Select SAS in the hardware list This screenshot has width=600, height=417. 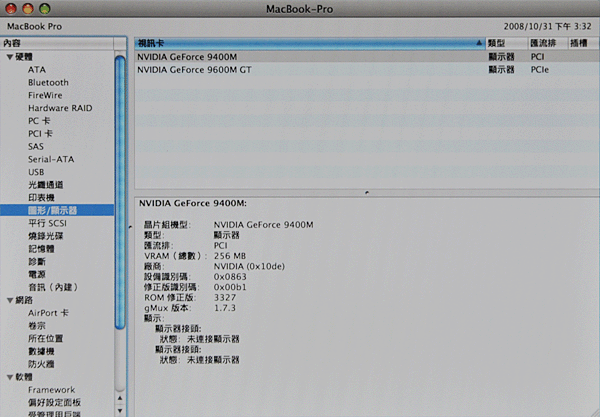coord(36,147)
